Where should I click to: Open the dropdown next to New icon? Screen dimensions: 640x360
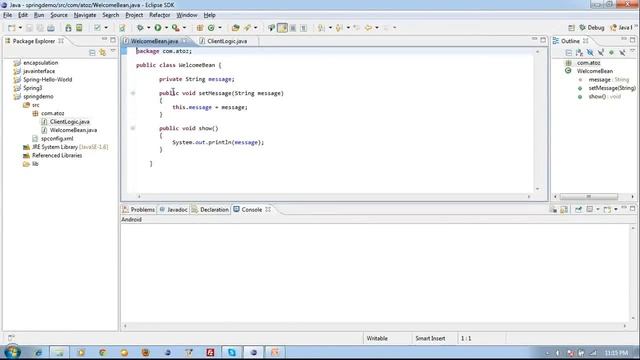pos(20,28)
